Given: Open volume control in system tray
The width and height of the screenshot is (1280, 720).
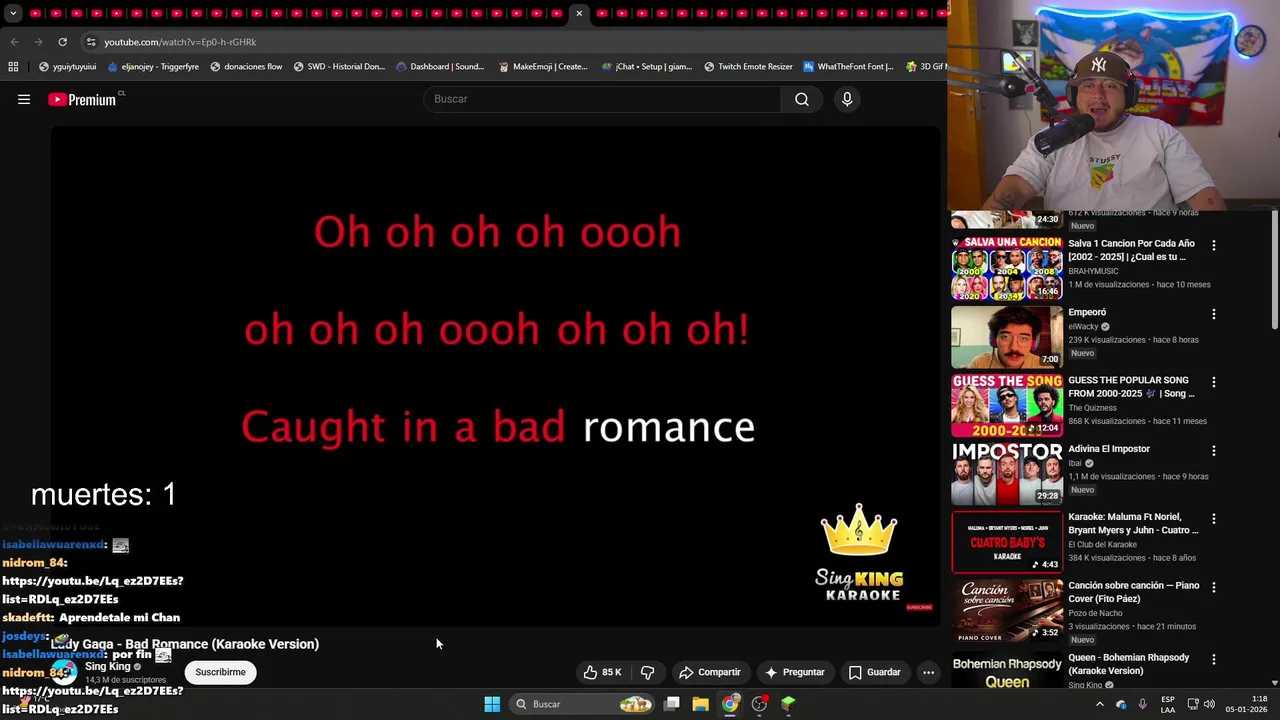Looking at the screenshot, I should pos(1208,704).
